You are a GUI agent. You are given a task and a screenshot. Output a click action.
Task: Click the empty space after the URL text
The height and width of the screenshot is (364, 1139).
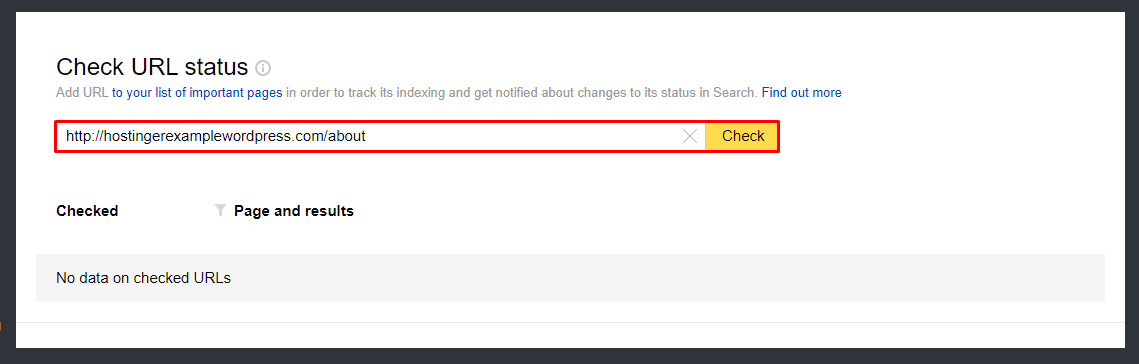(x=523, y=136)
